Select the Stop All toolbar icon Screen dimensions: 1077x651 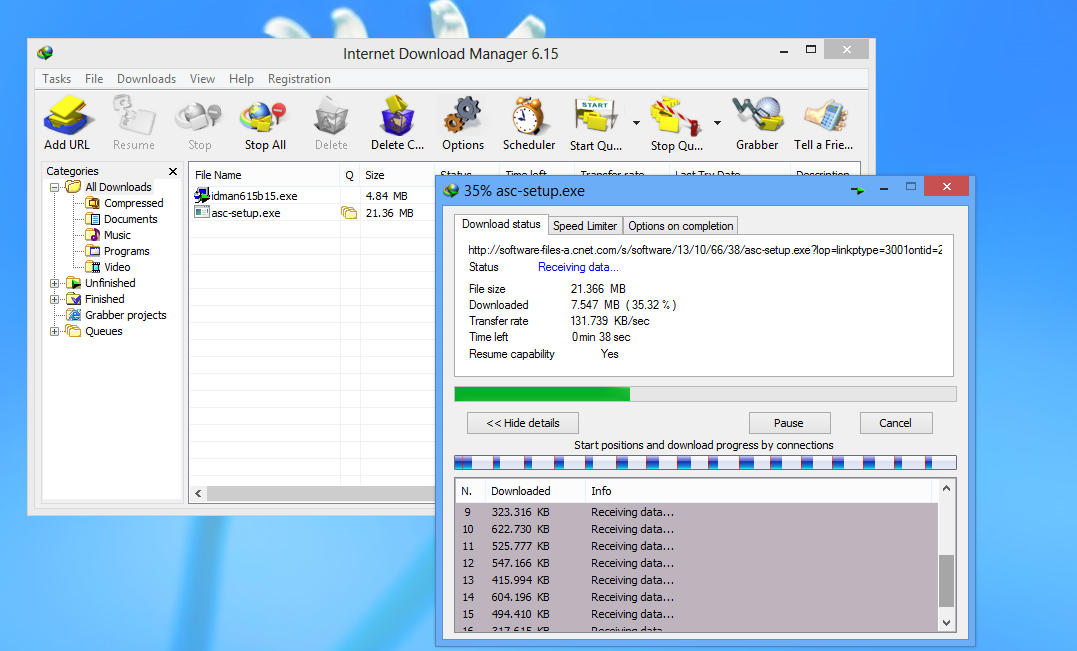263,118
